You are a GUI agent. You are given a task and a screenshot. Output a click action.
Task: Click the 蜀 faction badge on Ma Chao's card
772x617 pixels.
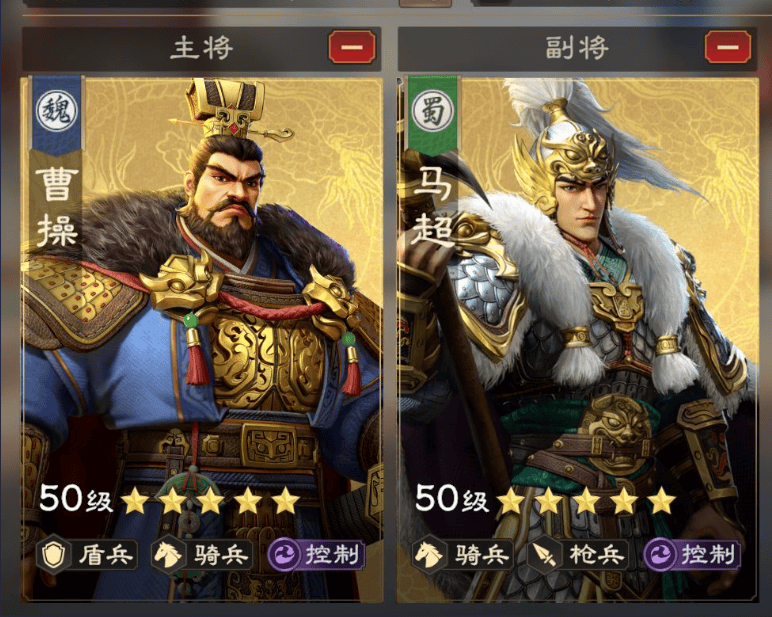click(x=432, y=111)
